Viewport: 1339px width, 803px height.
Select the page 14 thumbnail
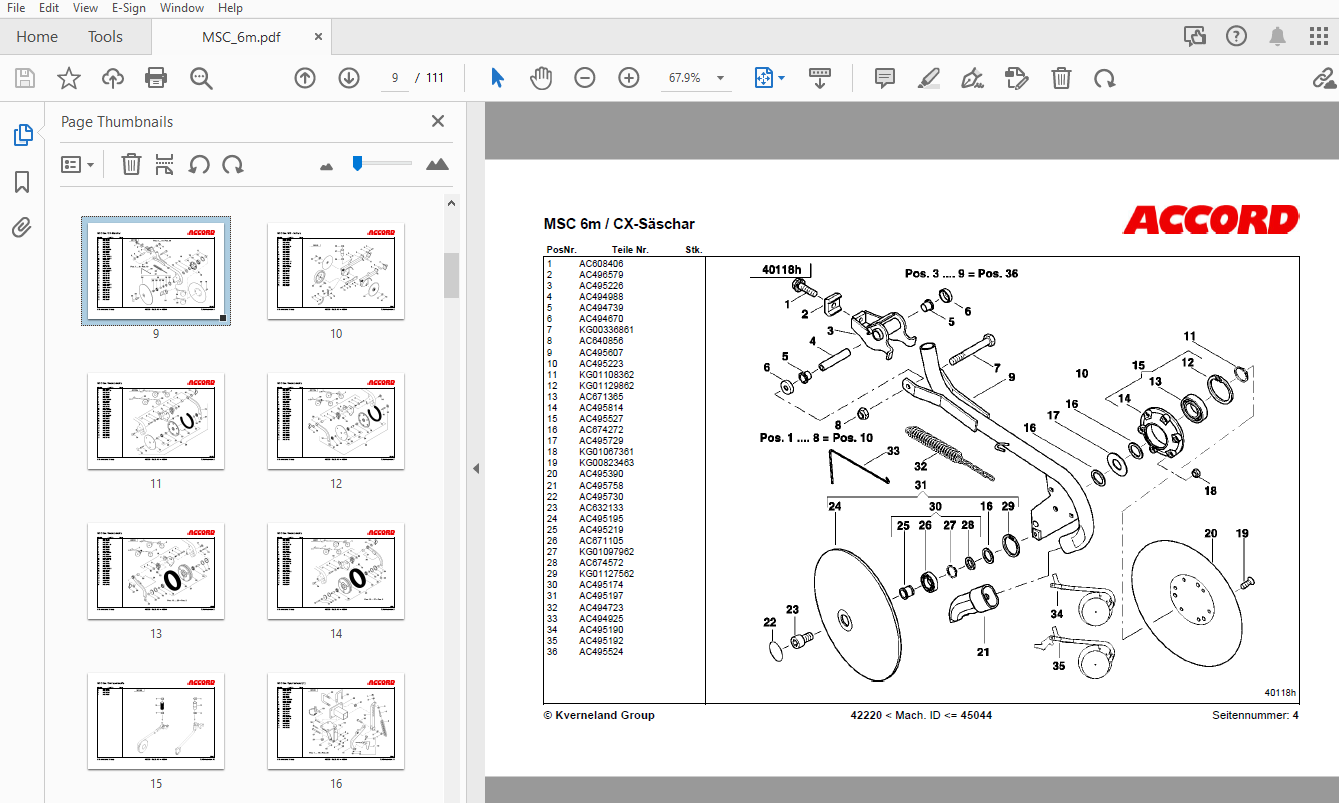(336, 571)
